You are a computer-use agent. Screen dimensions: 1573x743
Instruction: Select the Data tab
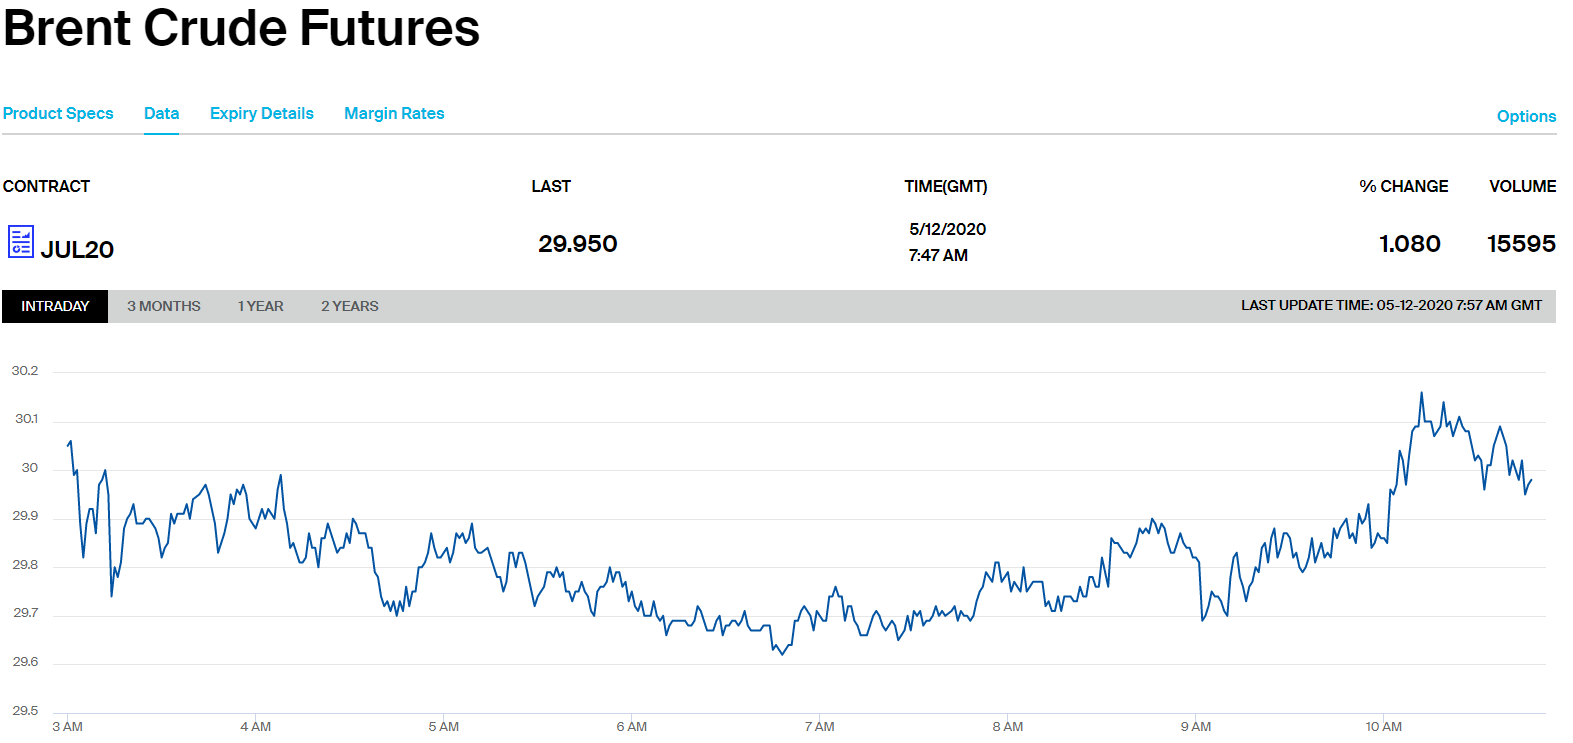161,114
